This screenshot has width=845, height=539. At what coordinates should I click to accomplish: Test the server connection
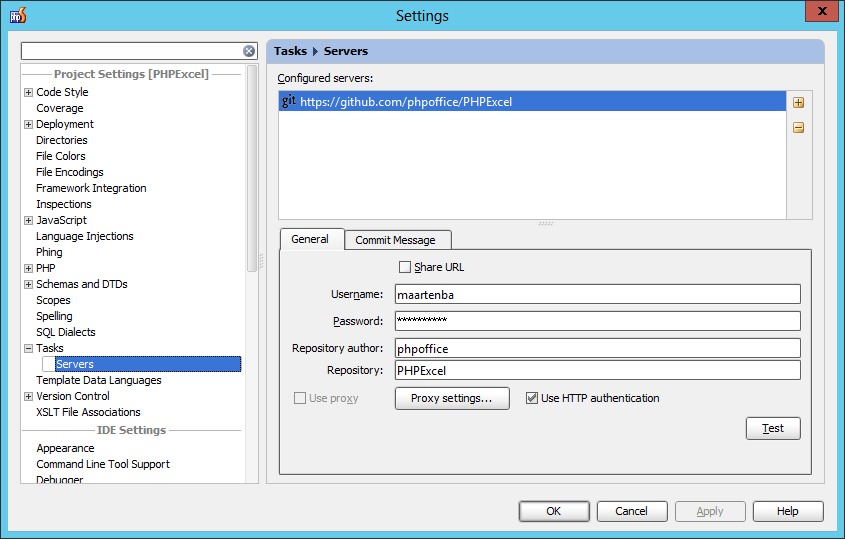point(773,429)
